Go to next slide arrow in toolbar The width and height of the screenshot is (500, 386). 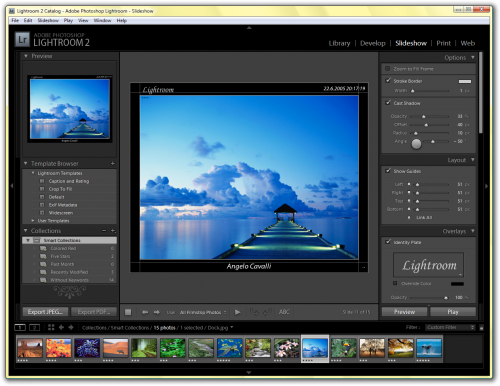[x=156, y=312]
